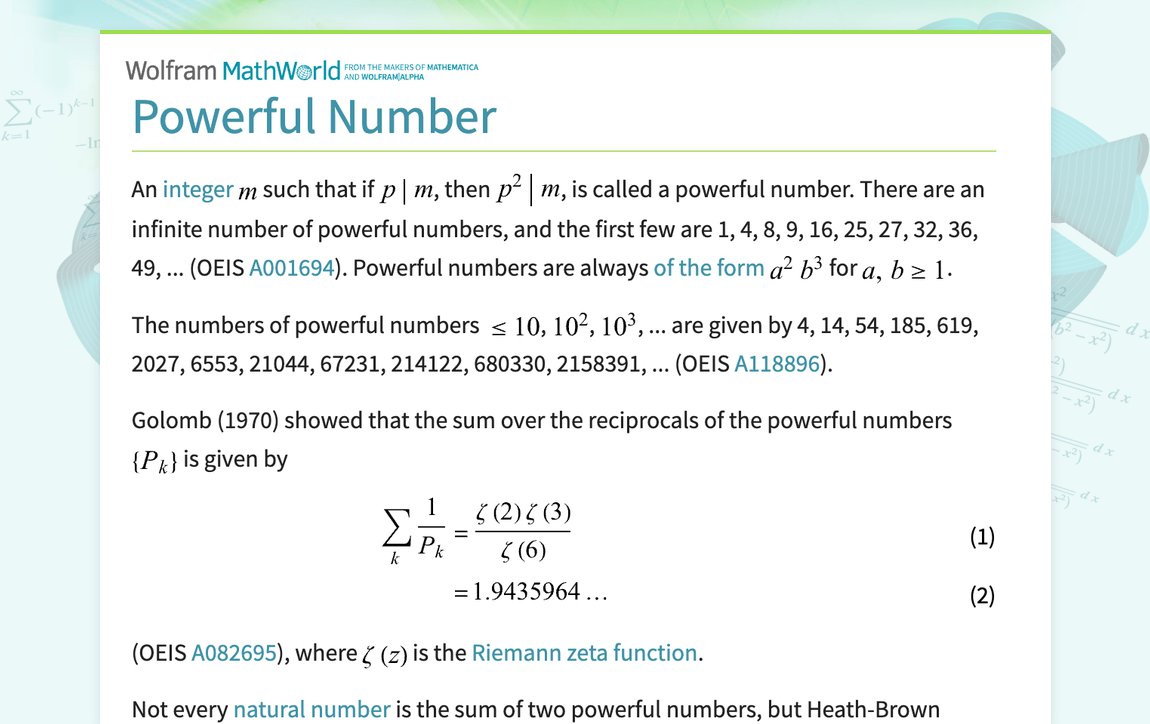
Task: Select the 'Powerful Number' page title
Action: pyautogui.click(x=313, y=117)
